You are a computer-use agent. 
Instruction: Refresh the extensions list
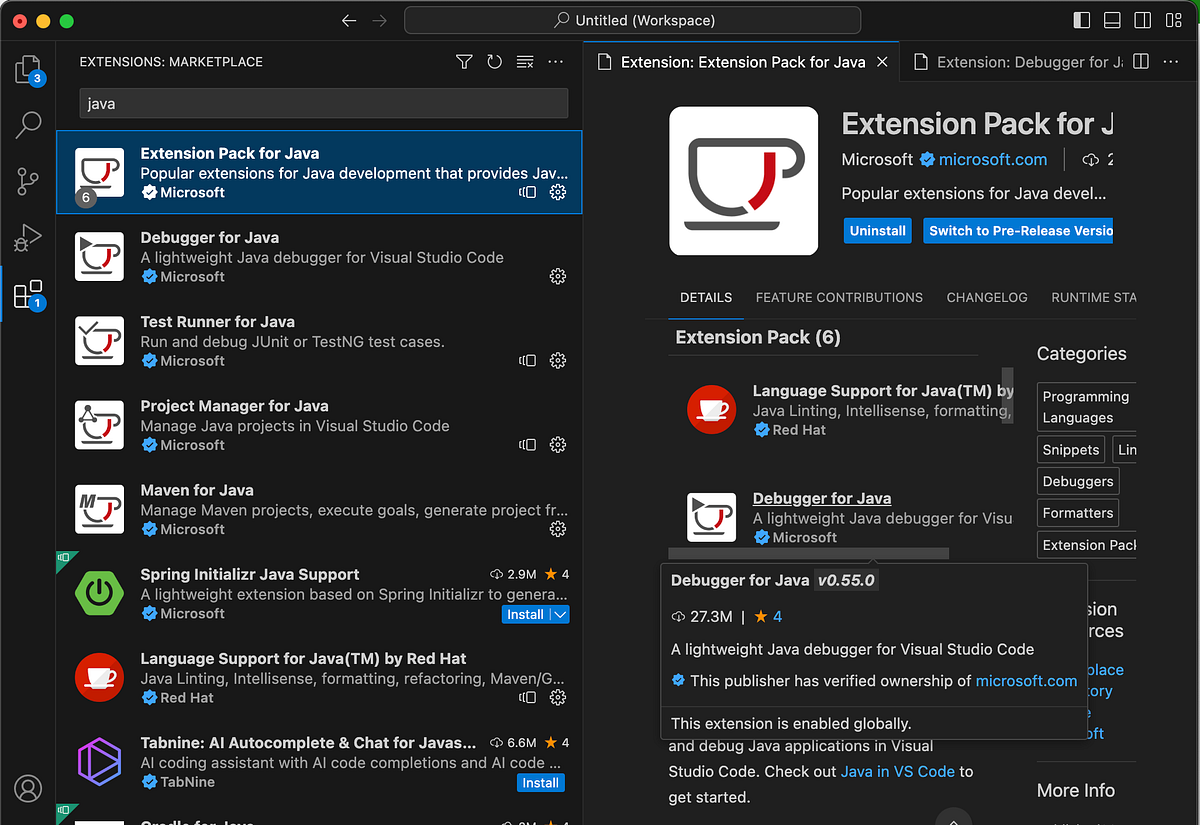[494, 61]
